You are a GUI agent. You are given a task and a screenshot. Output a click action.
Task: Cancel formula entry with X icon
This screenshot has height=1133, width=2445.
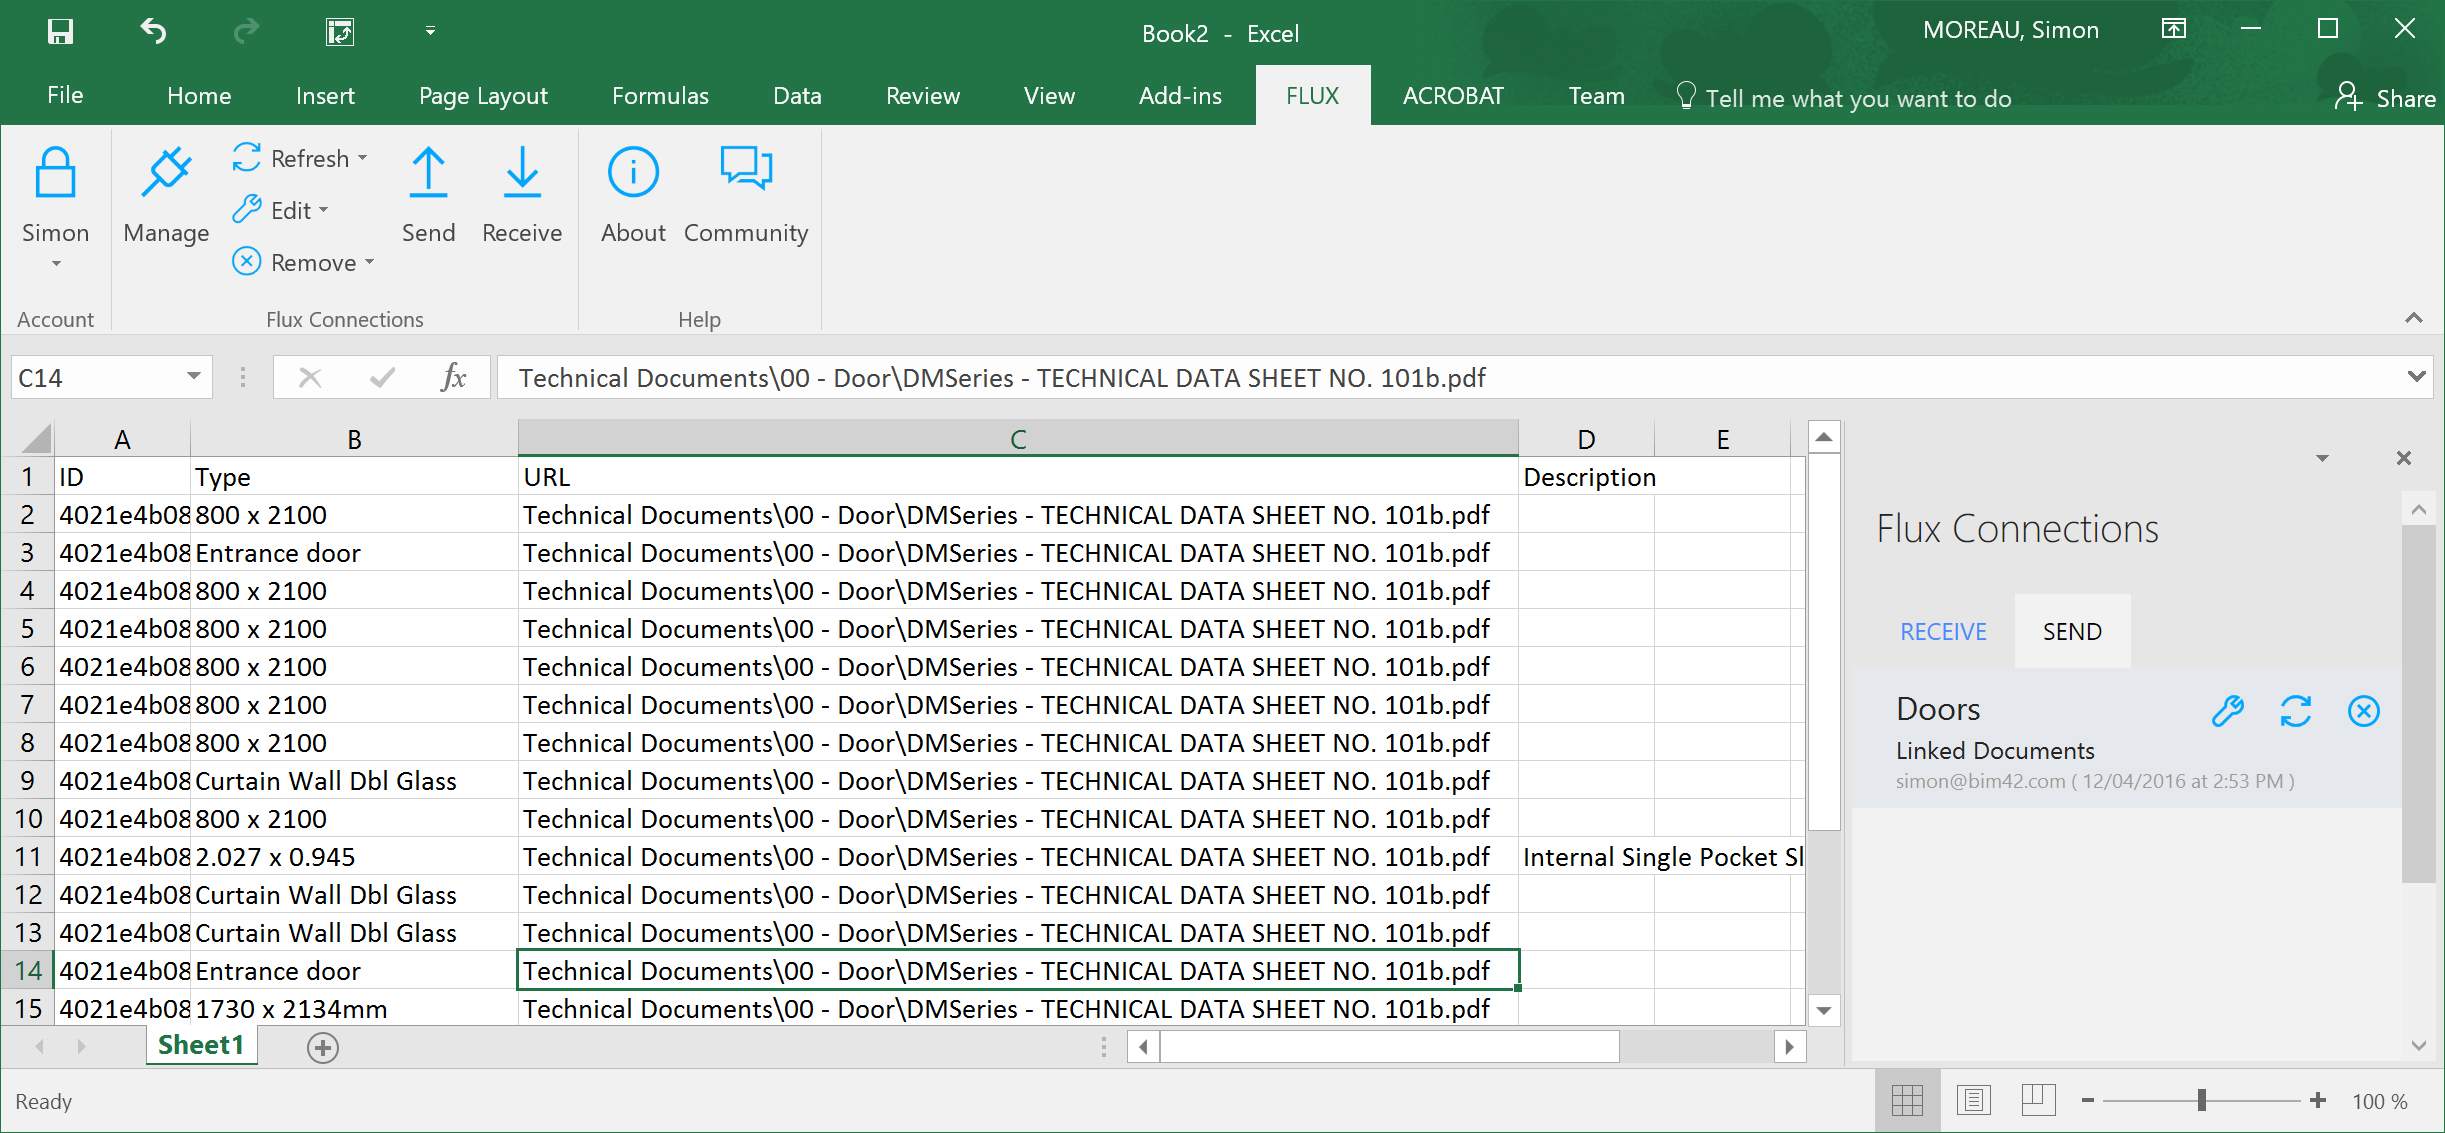point(310,377)
